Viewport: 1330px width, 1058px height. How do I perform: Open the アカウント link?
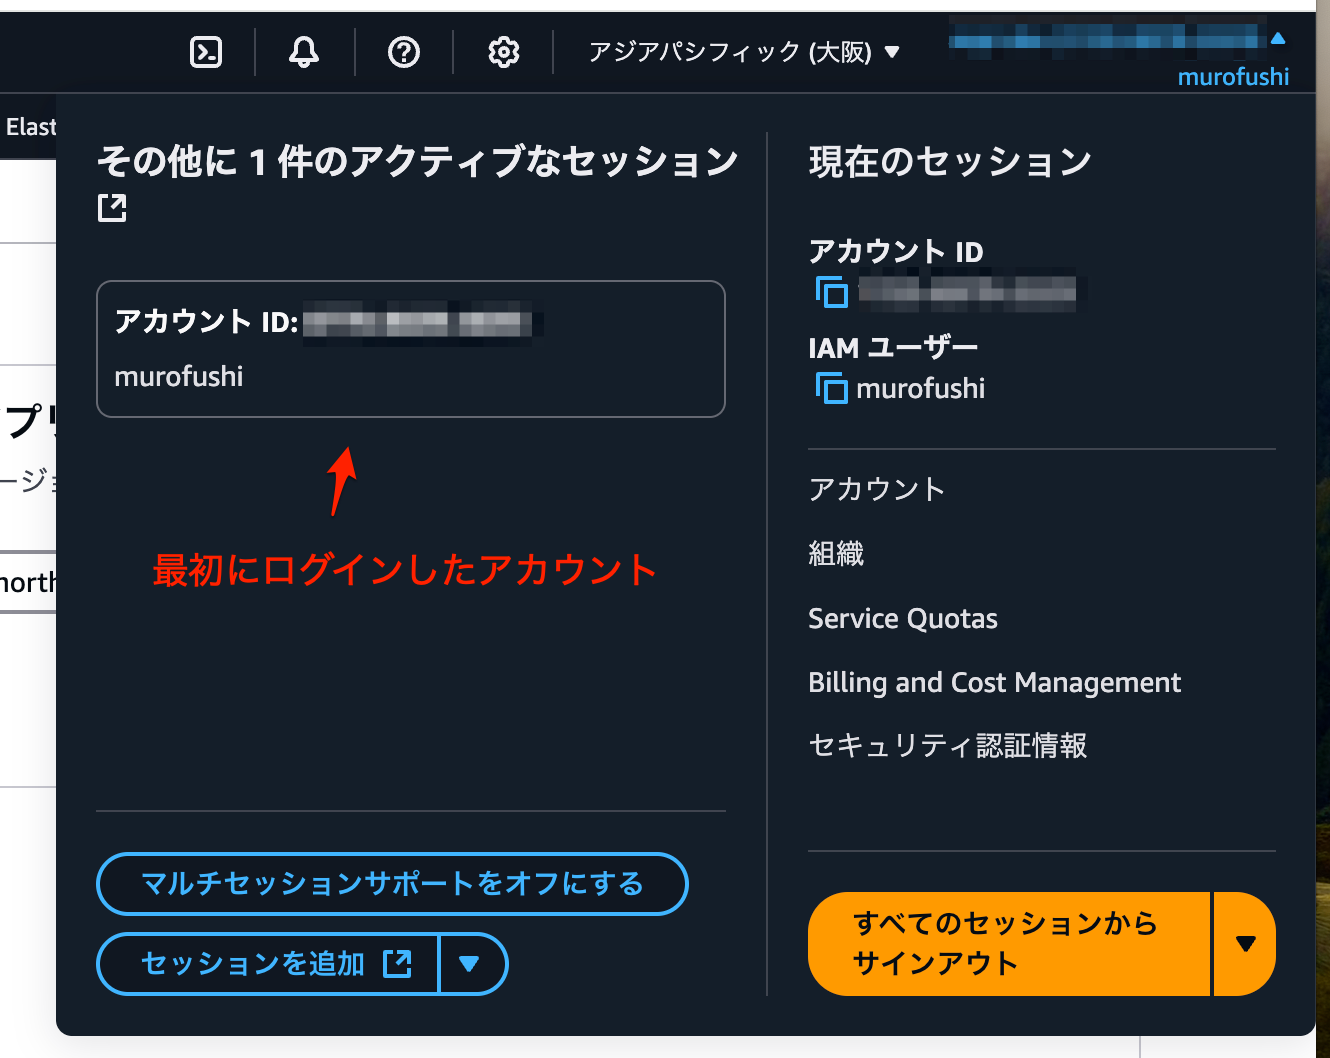point(876,489)
